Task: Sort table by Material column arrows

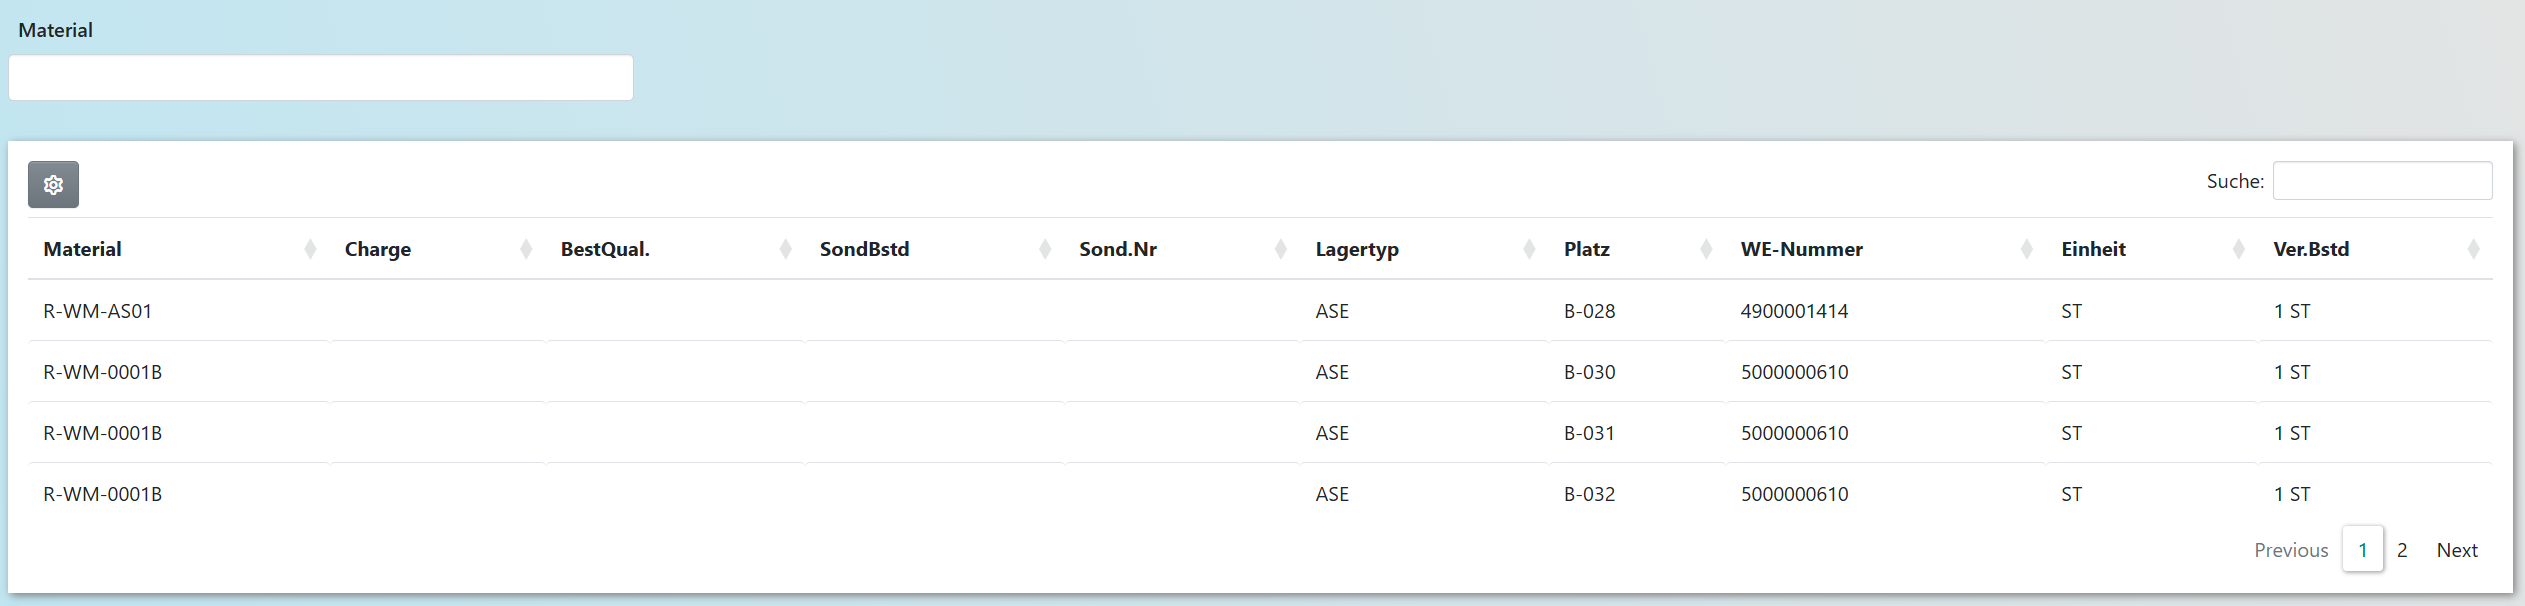Action: coord(310,249)
